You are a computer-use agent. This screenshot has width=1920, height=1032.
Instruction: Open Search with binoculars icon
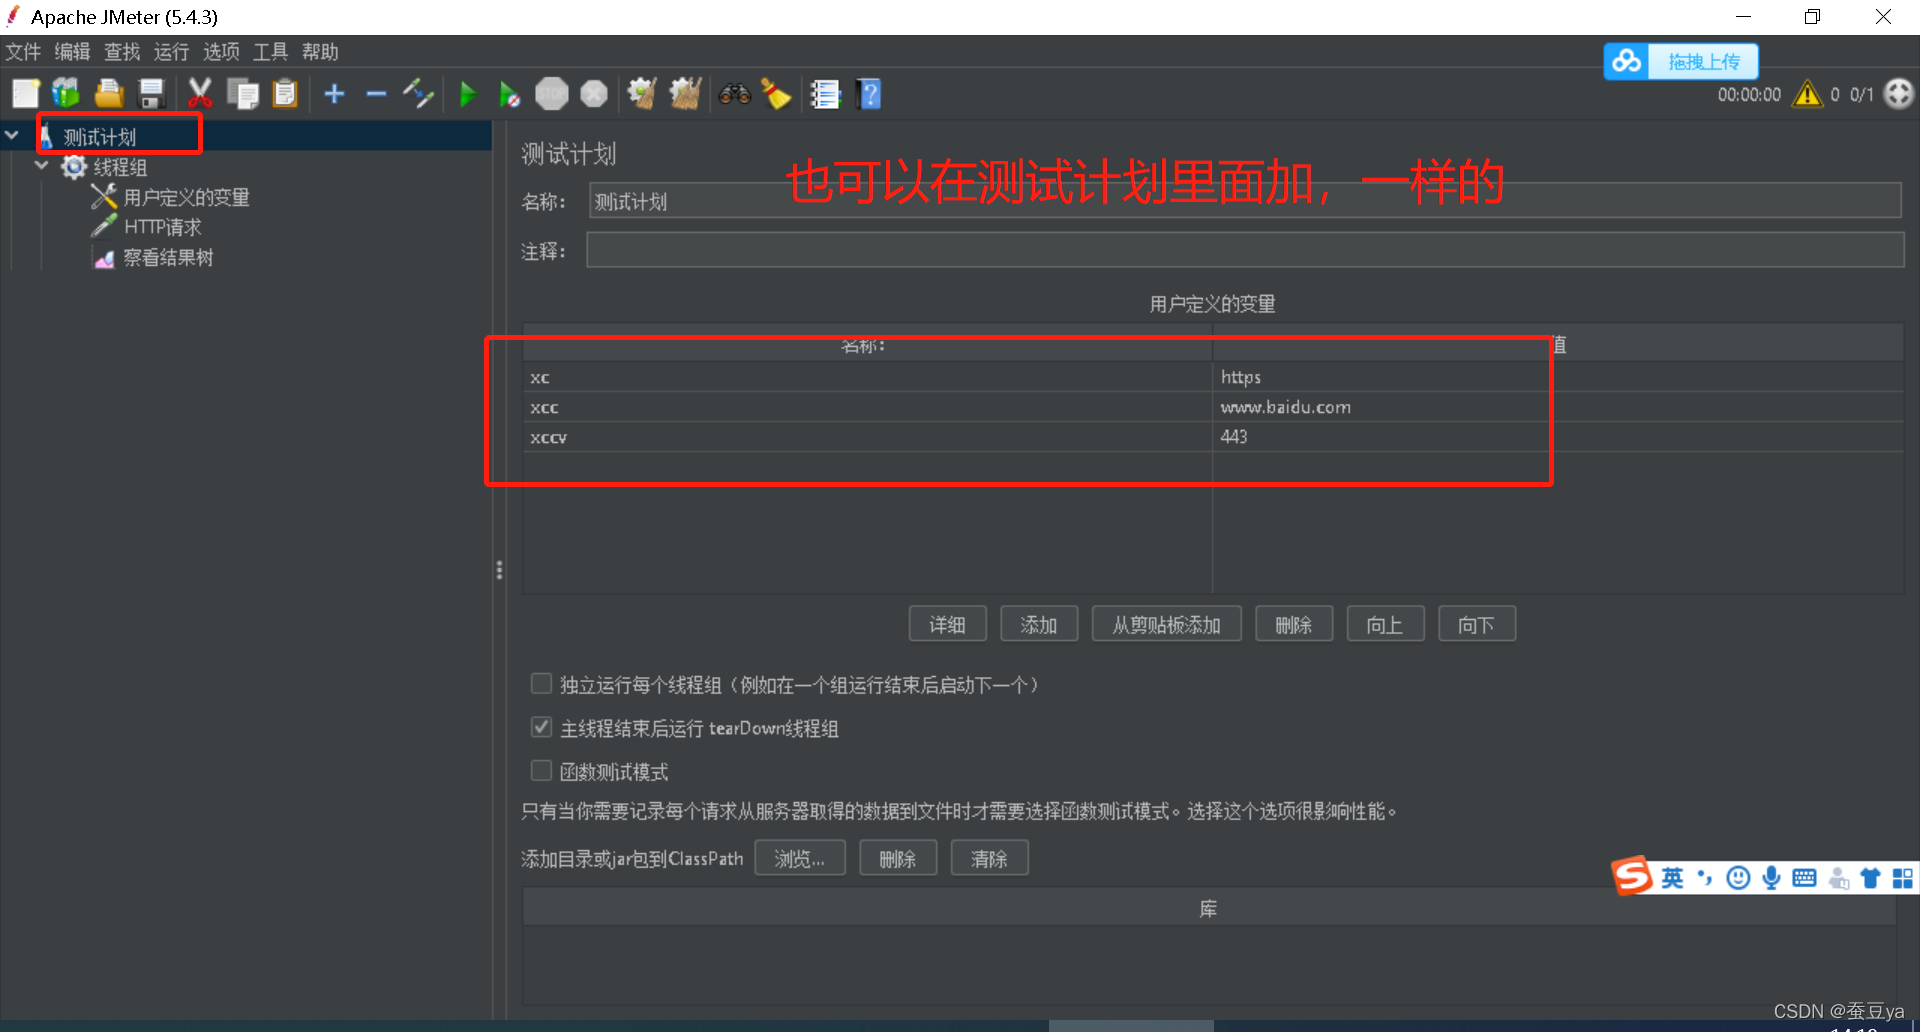(x=735, y=94)
